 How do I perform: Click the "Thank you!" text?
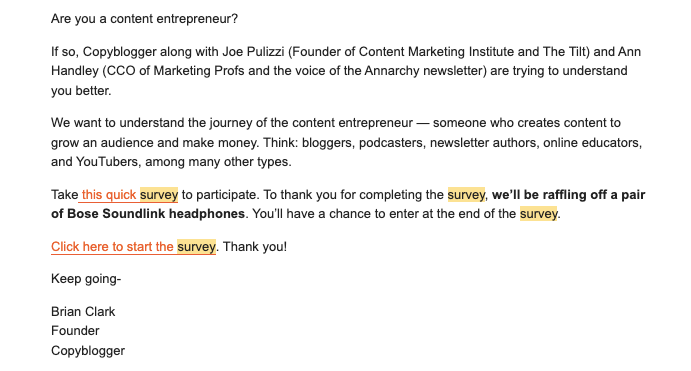[x=255, y=247]
